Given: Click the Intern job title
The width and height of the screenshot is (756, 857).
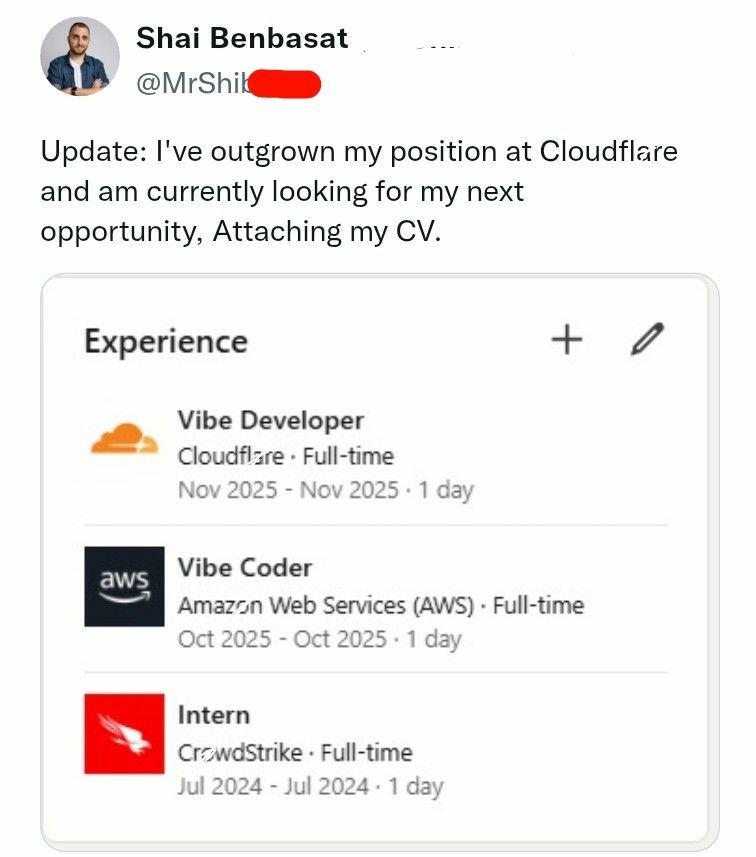Looking at the screenshot, I should pos(213,715).
